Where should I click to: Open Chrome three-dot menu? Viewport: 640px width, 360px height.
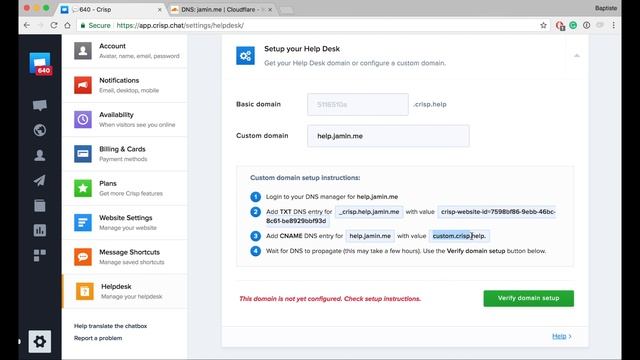[613, 25]
